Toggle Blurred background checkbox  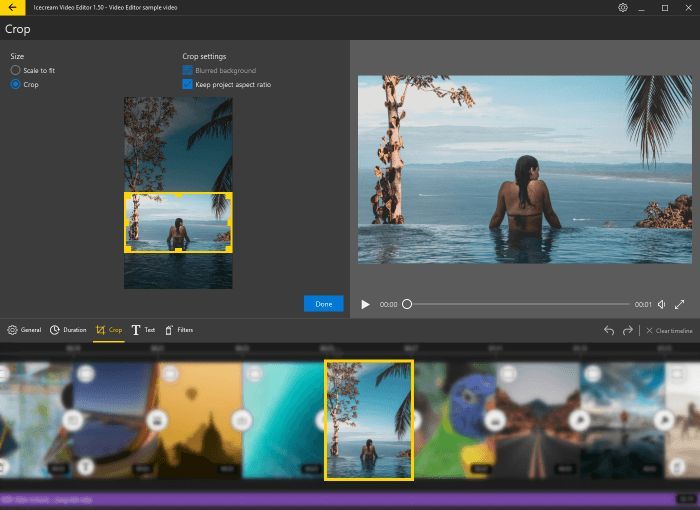188,71
